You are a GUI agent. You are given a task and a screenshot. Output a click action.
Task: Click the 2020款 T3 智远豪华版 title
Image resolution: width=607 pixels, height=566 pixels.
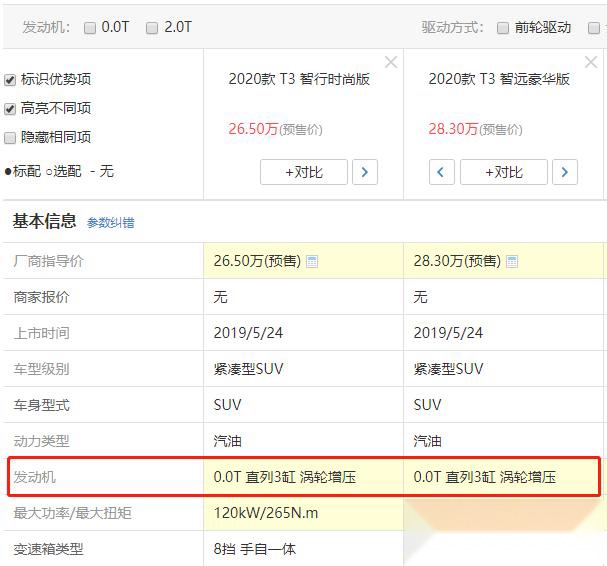tap(499, 79)
